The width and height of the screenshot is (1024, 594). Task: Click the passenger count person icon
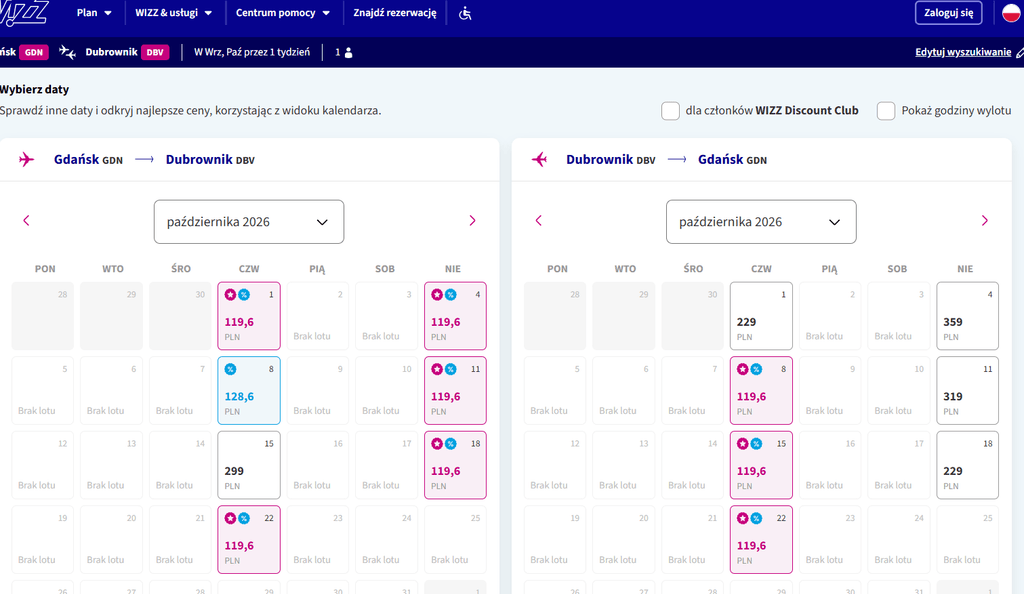click(349, 53)
